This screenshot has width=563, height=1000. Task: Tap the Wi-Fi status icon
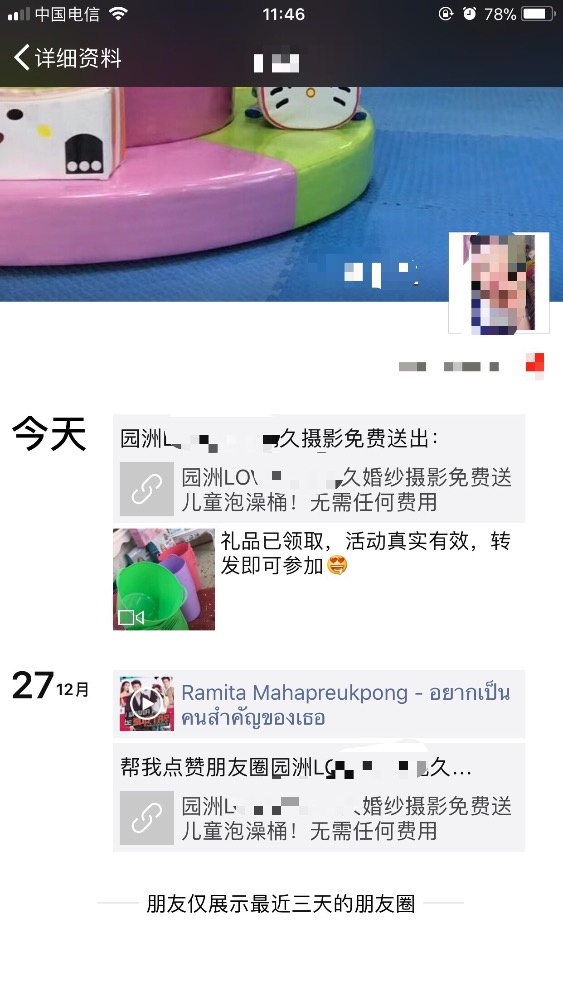click(119, 13)
